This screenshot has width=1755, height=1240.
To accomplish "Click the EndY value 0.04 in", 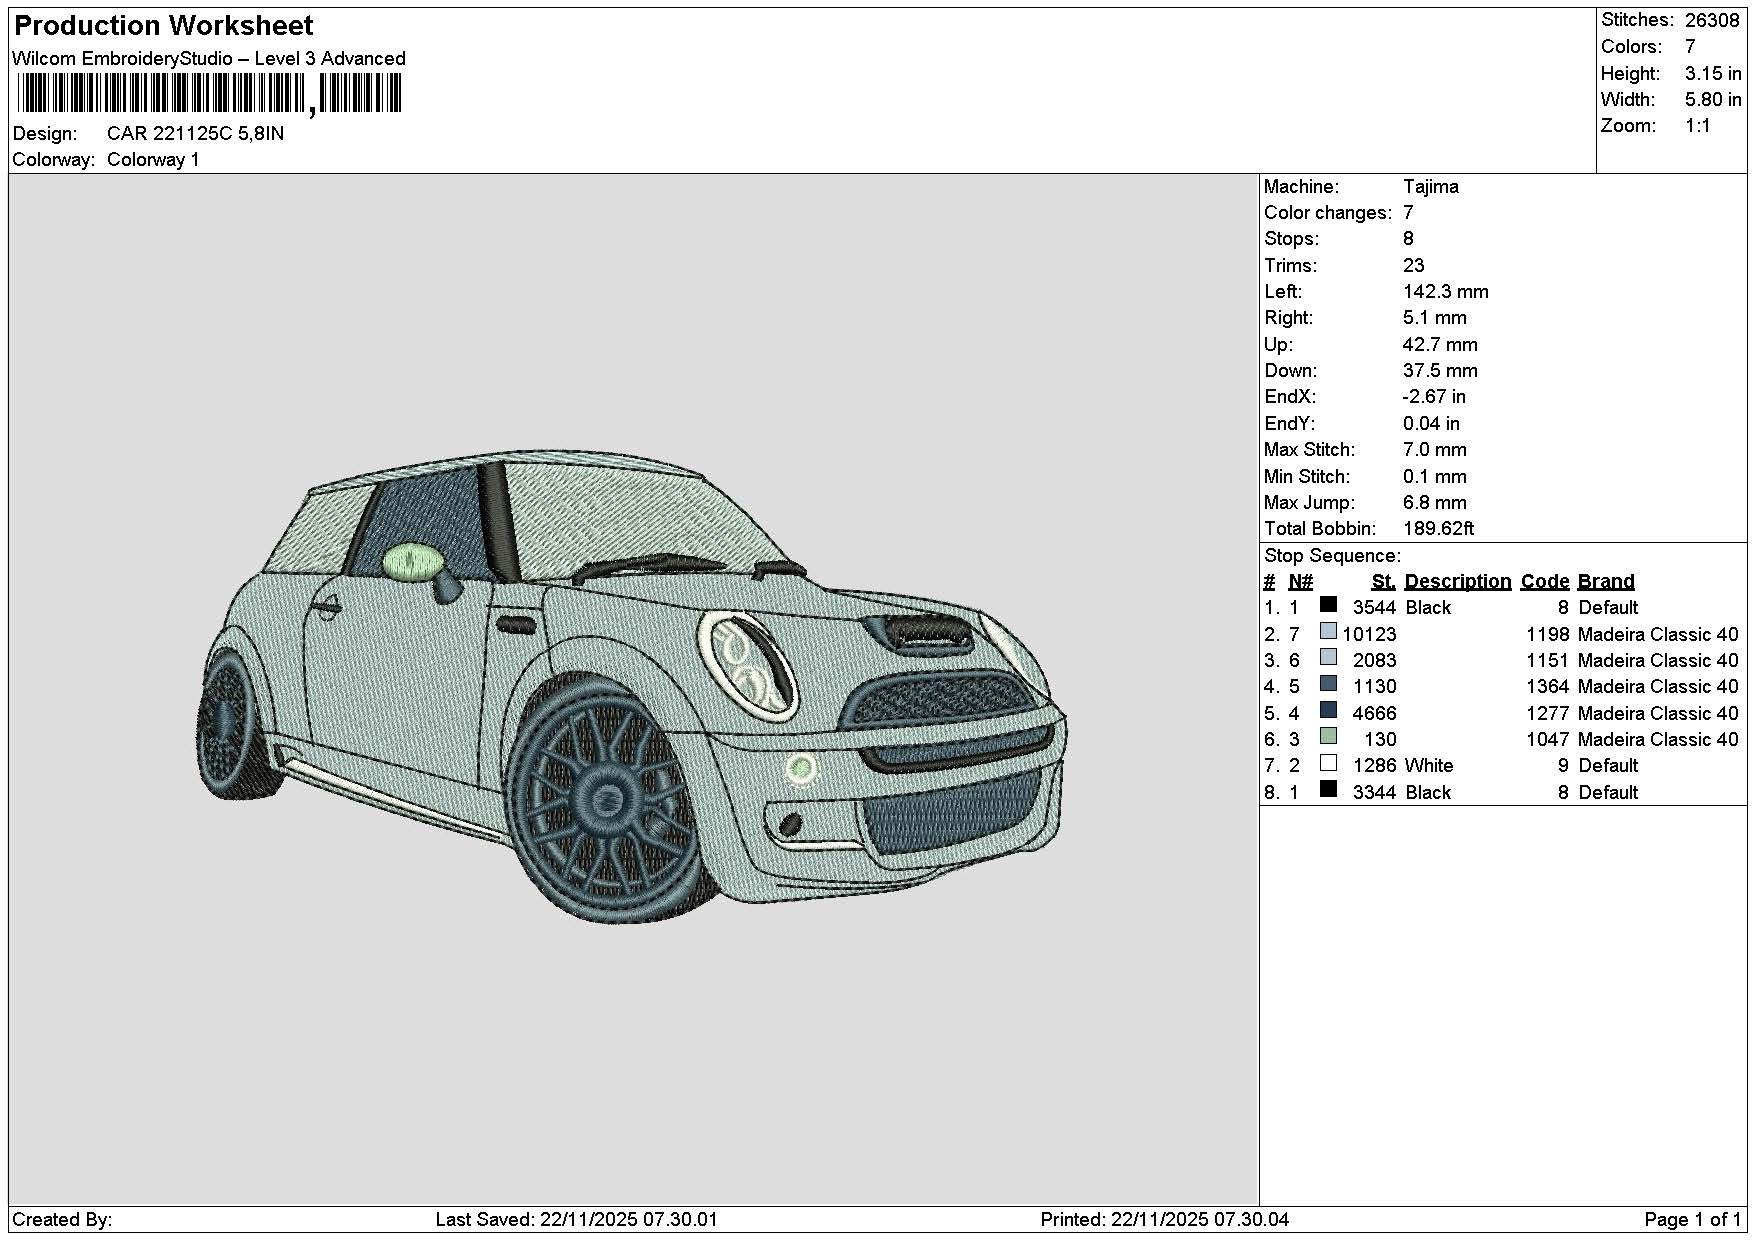I will (x=1431, y=424).
